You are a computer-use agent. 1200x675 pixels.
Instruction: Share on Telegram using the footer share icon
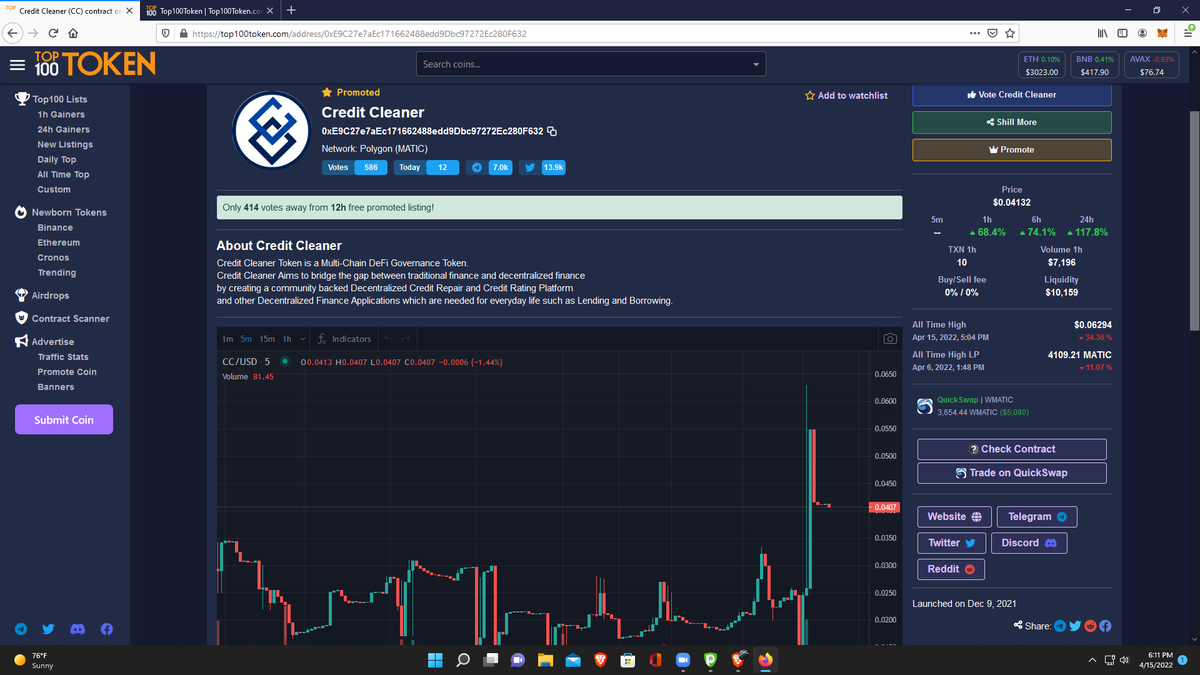pos(1060,626)
